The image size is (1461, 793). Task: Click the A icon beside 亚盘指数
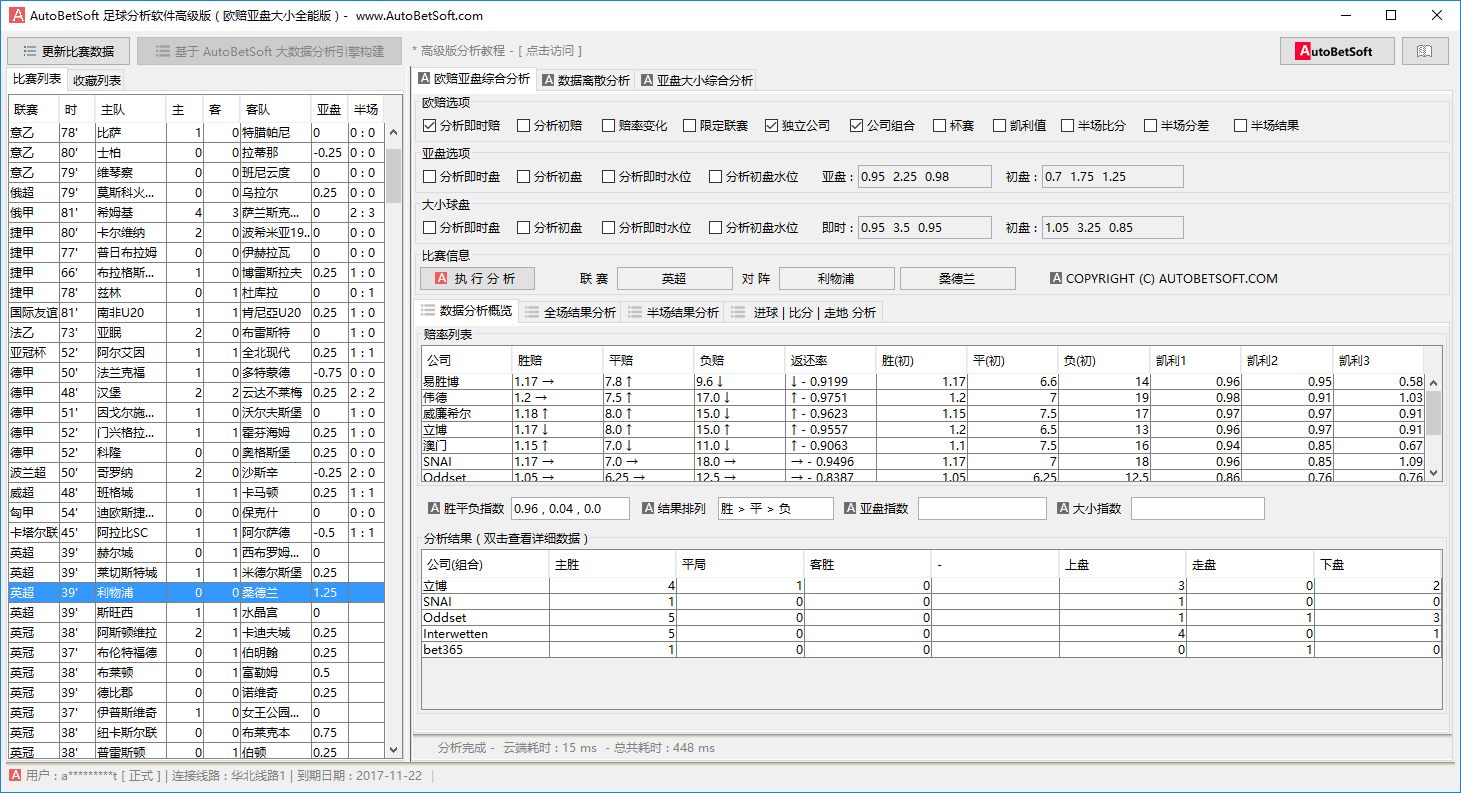[850, 508]
